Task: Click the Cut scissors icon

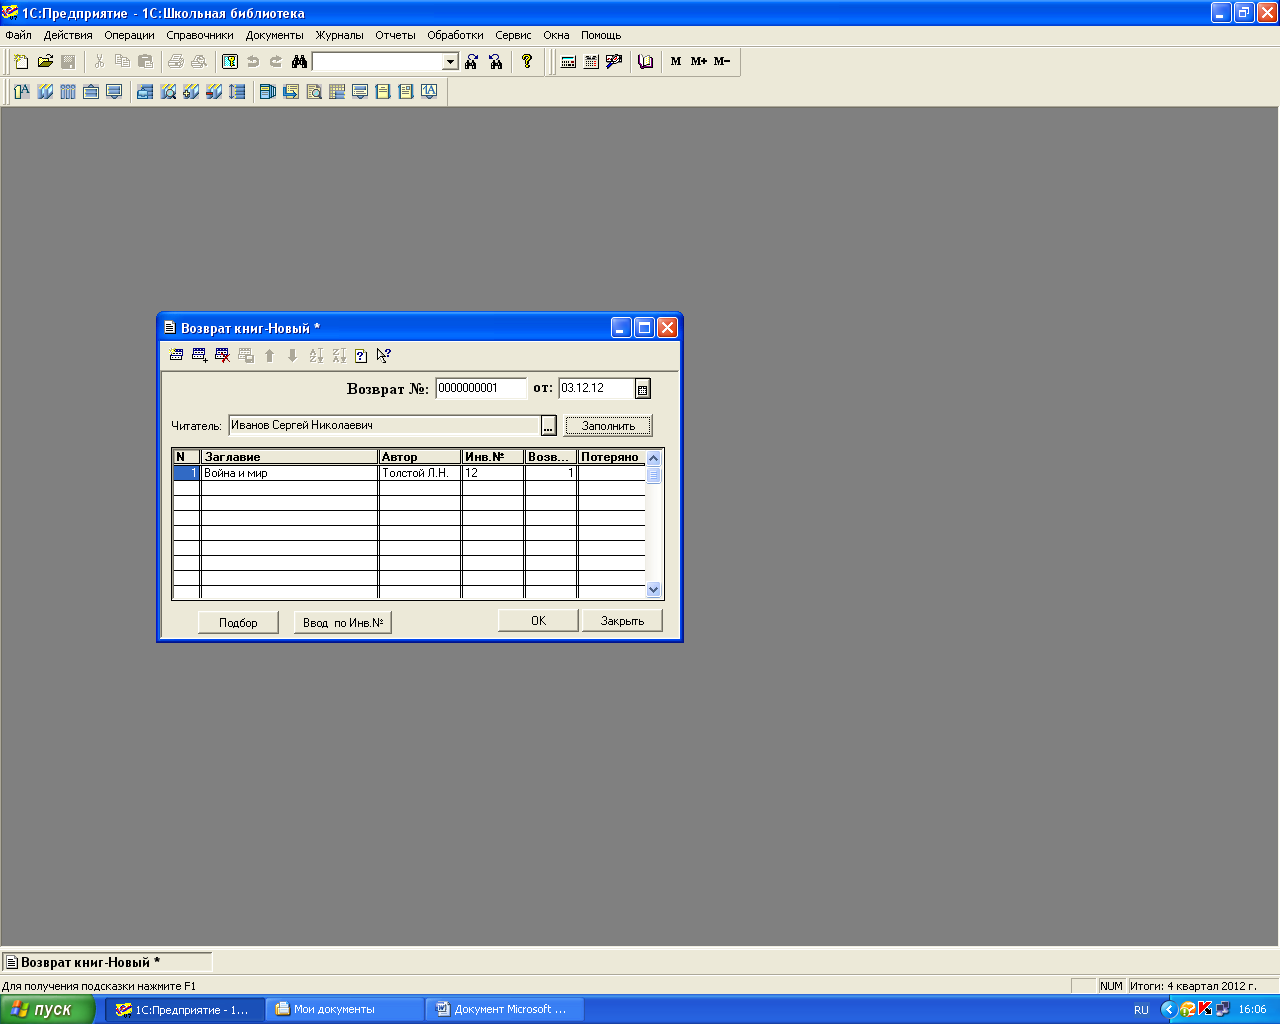Action: pyautogui.click(x=99, y=62)
